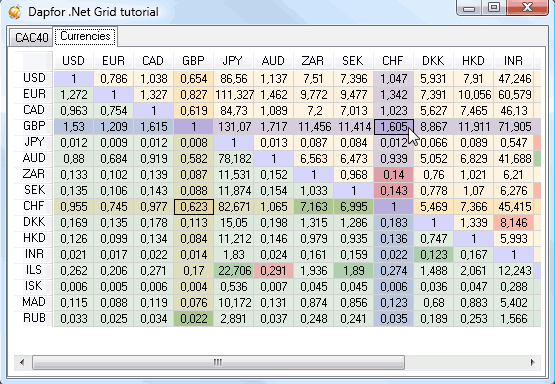Image resolution: width=555 pixels, height=384 pixels.
Task: Click cell 45,415 in CHF row
Action: [x=514, y=207]
